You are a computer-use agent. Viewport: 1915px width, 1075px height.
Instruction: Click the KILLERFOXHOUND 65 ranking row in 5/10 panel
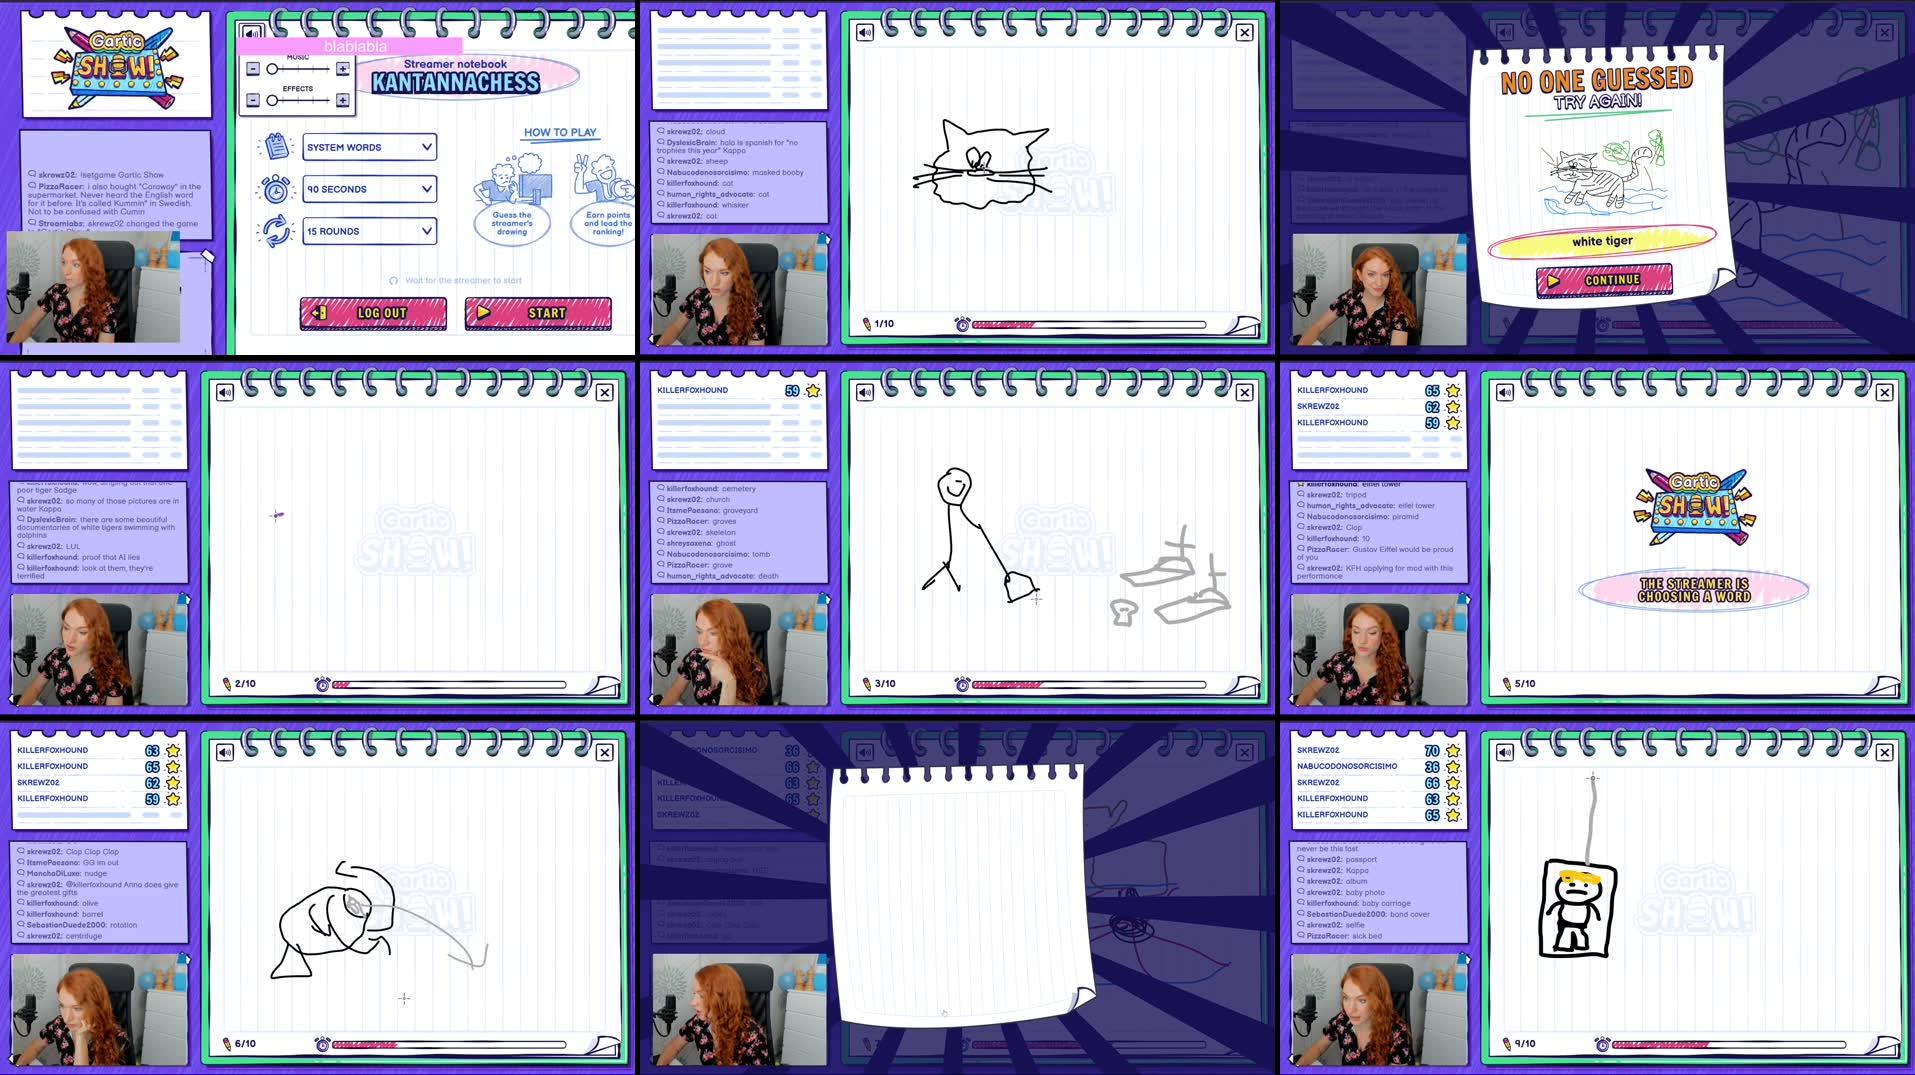tap(1378, 390)
